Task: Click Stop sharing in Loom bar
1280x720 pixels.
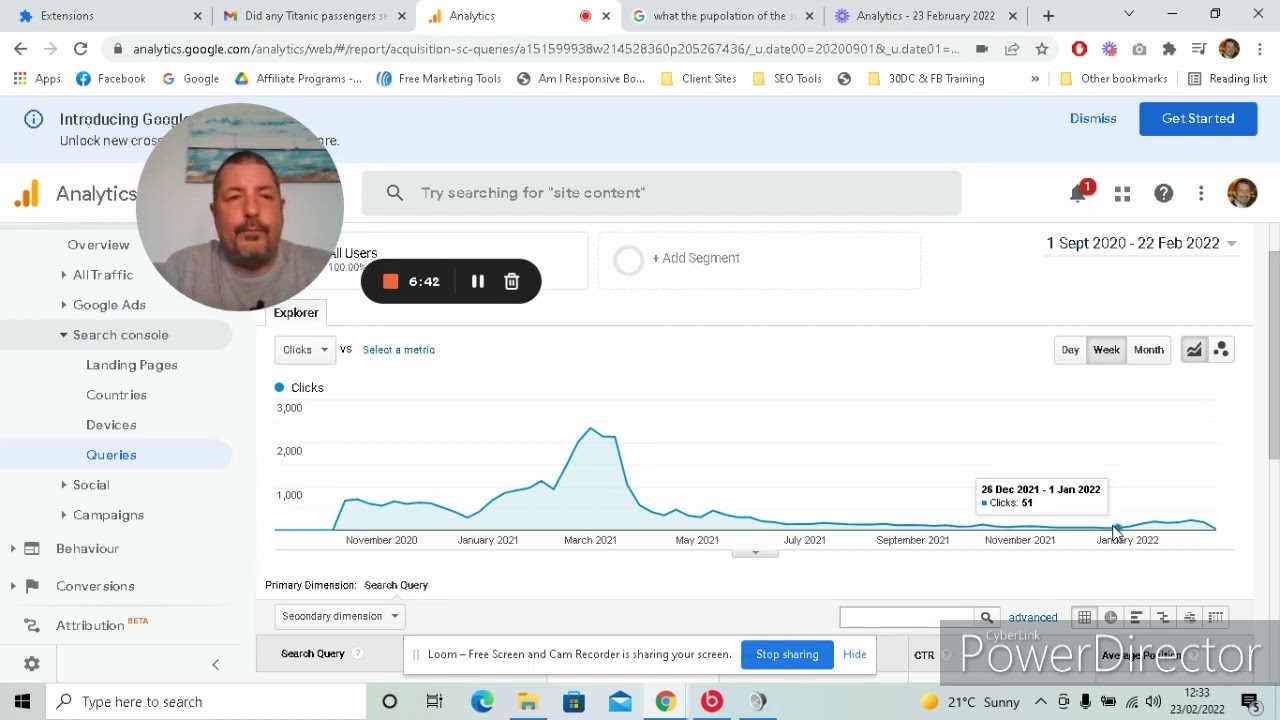Action: [x=787, y=655]
